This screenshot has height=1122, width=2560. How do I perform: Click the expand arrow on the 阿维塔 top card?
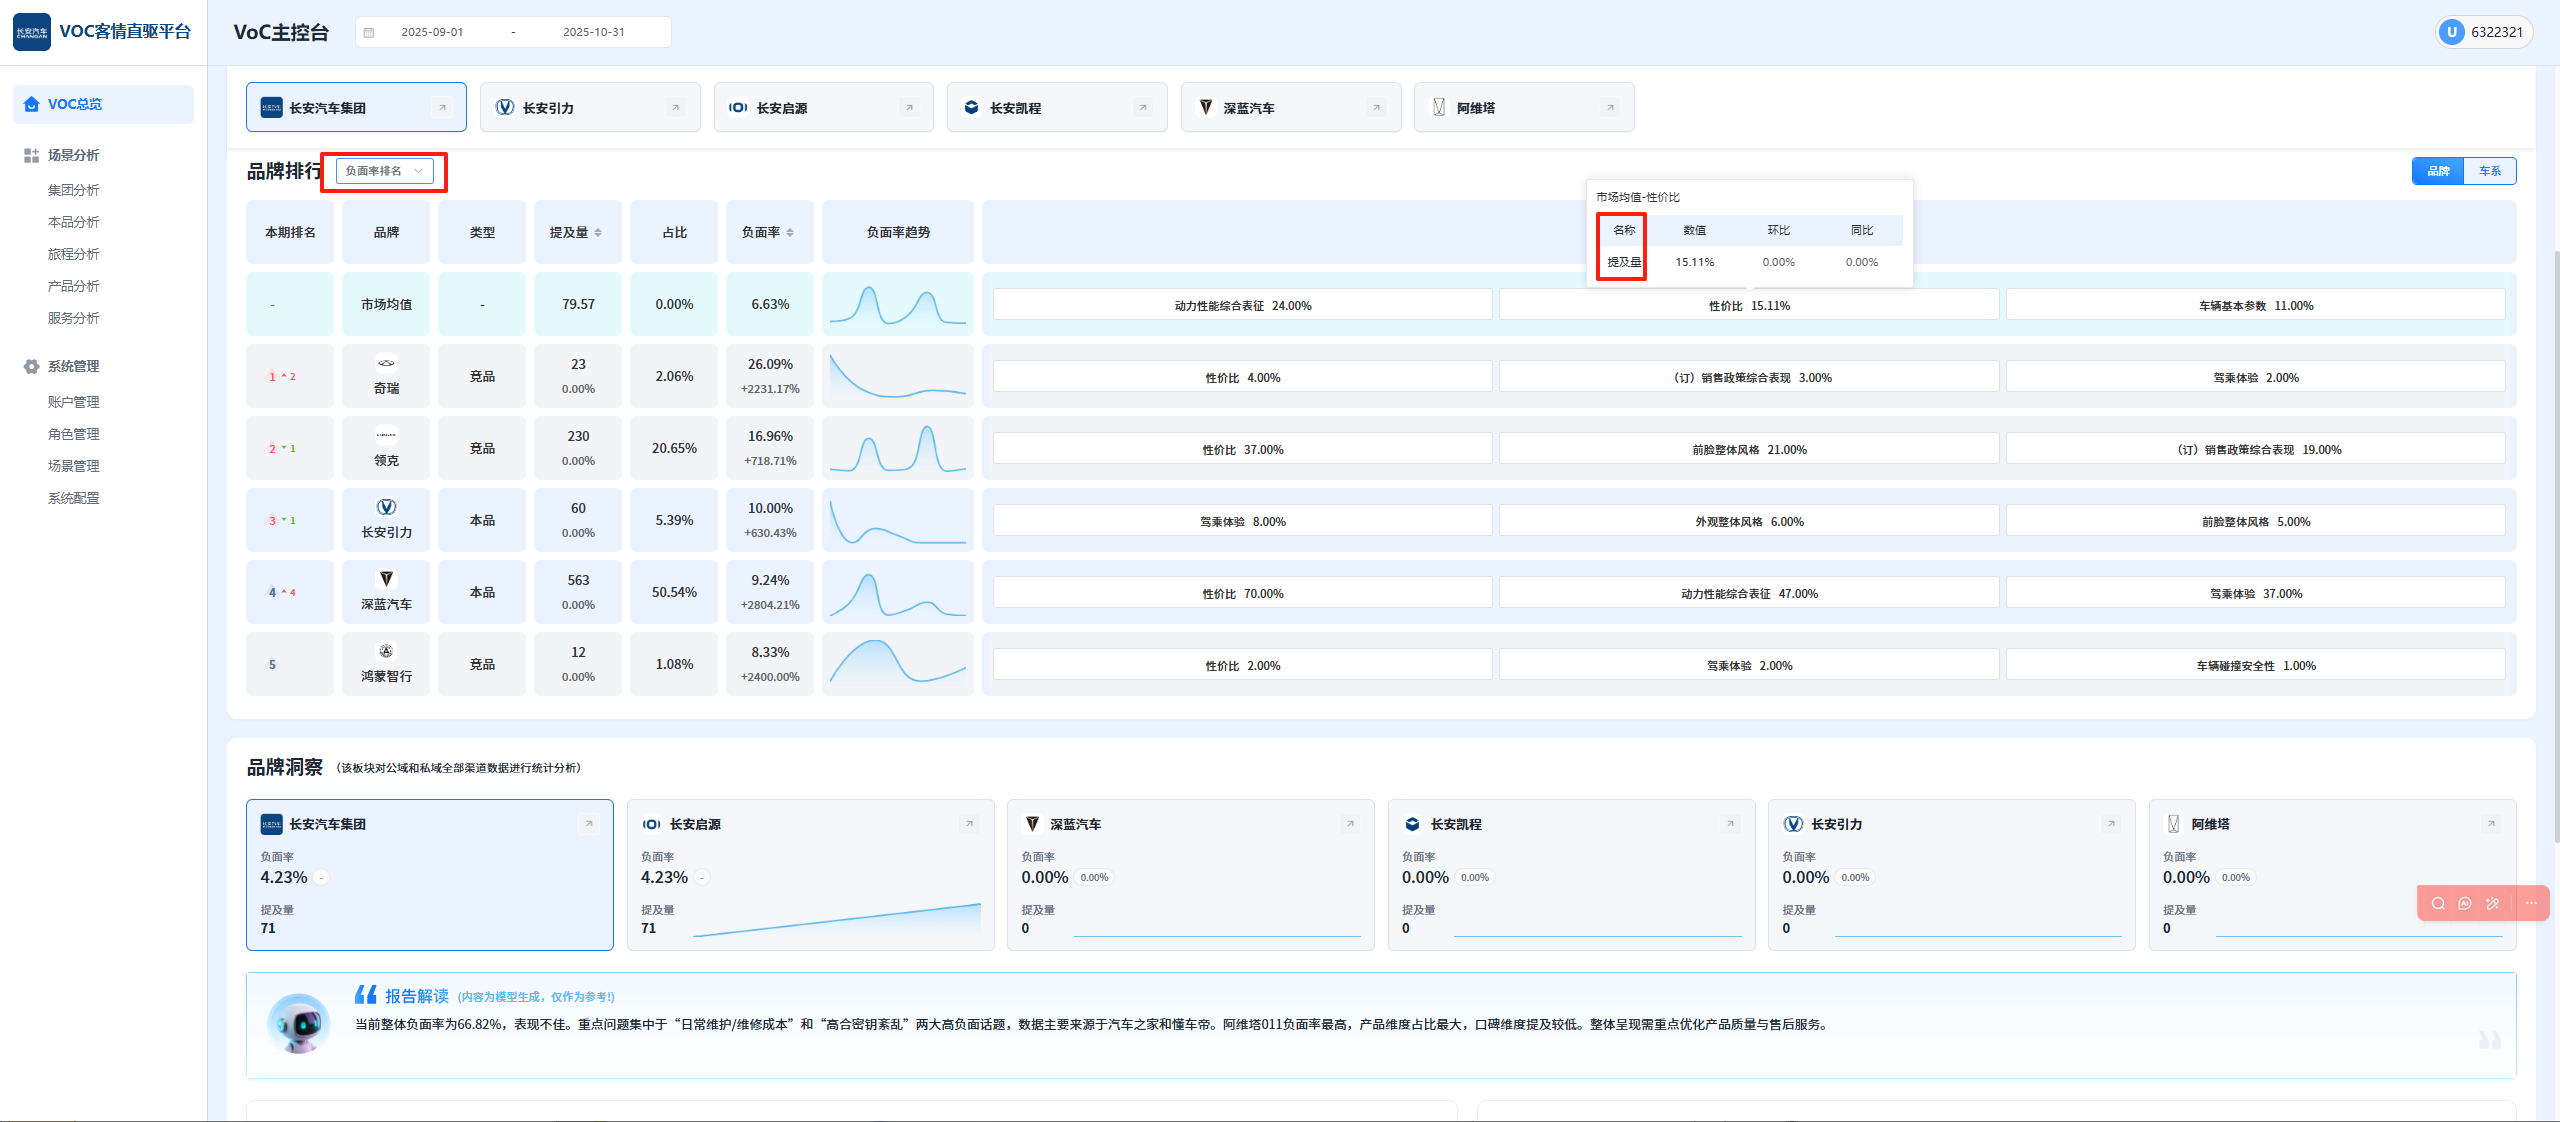(x=1609, y=108)
